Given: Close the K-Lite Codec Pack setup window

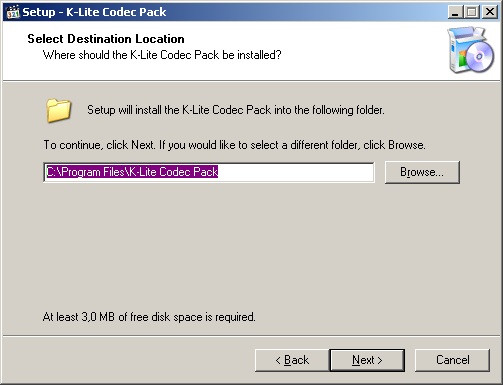Looking at the screenshot, I should point(490,12).
